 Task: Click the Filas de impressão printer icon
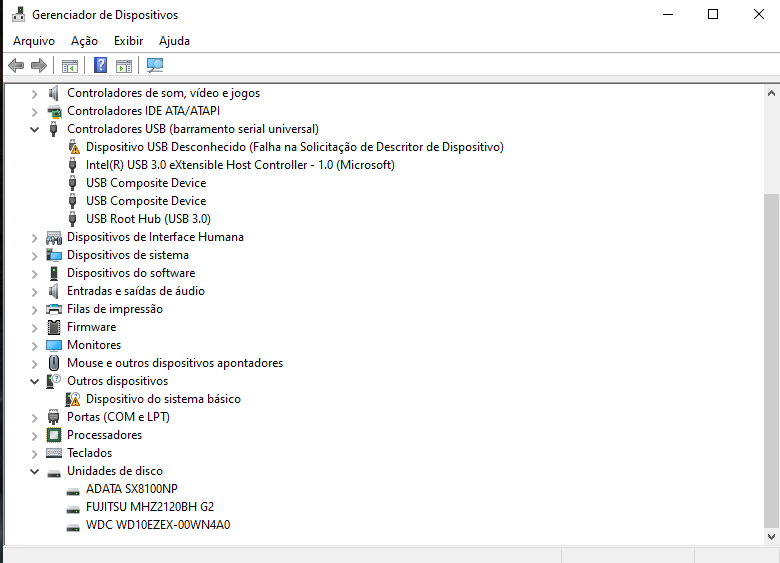pos(54,309)
